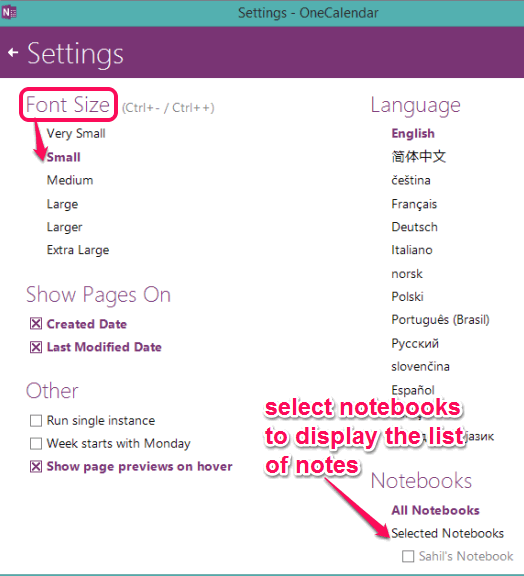Image resolution: width=524 pixels, height=576 pixels.
Task: Choose Português (Brasil) language
Action: click(x=440, y=320)
